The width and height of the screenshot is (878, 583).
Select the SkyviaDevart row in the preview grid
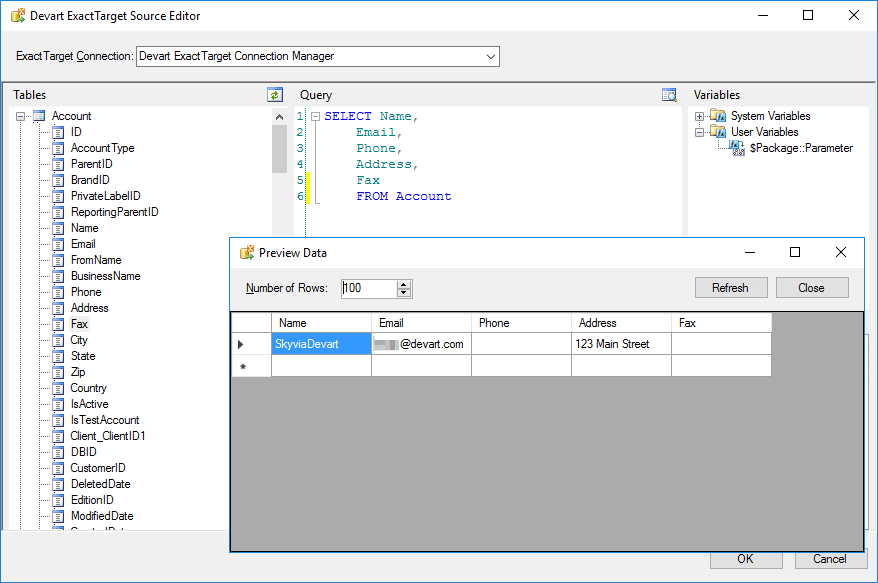pyautogui.click(x=320, y=343)
